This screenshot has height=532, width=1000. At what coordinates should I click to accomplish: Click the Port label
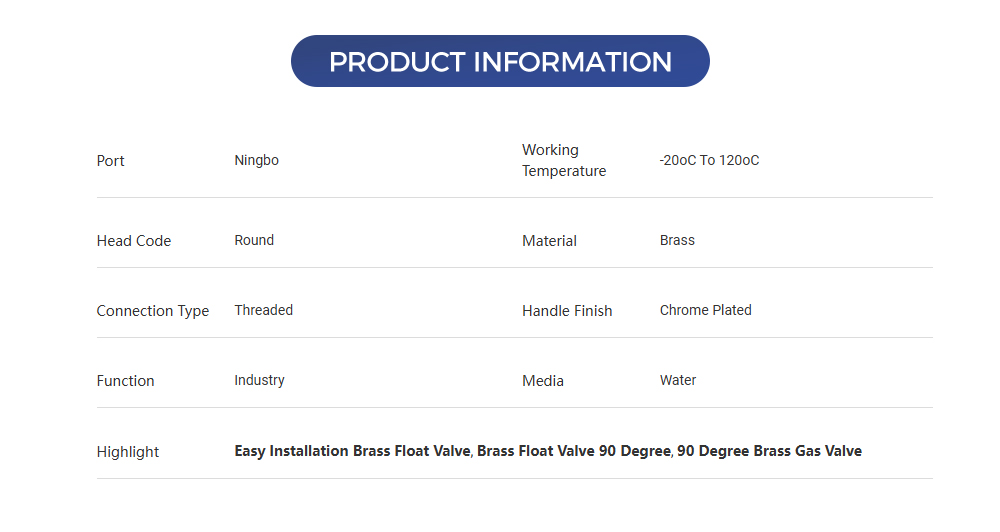click(110, 161)
